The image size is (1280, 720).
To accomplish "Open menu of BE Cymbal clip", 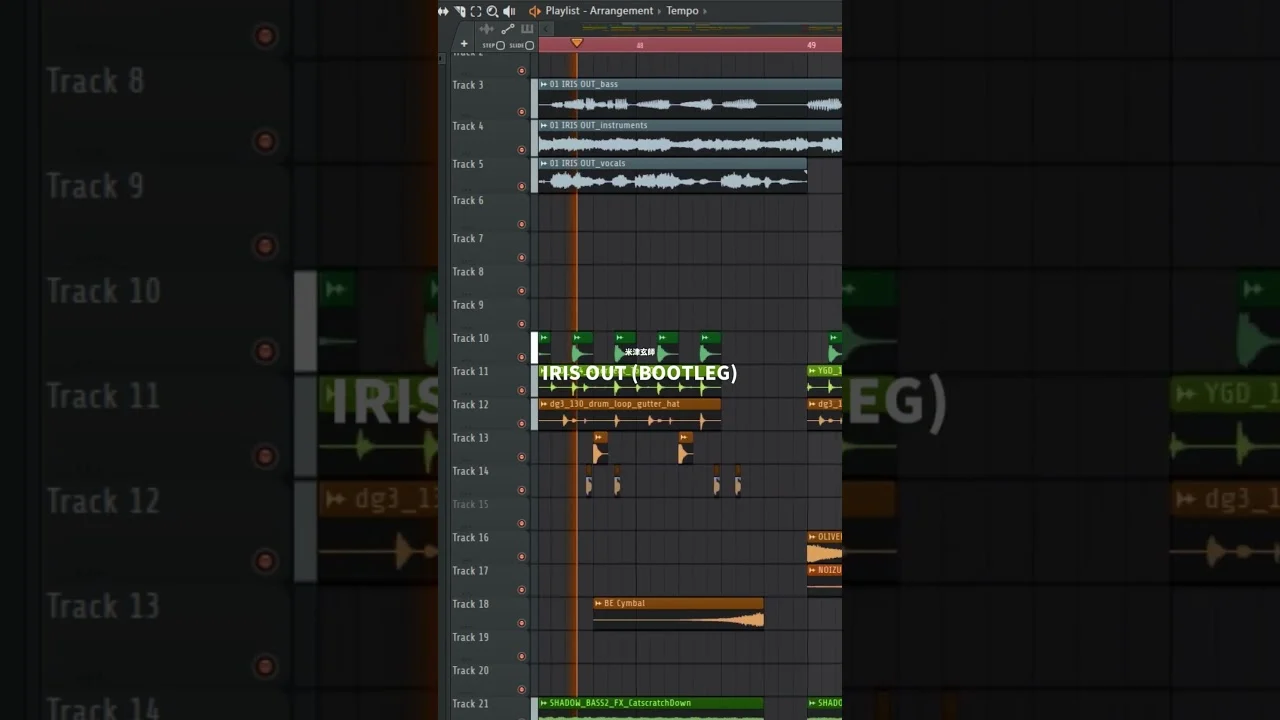I will [x=599, y=603].
